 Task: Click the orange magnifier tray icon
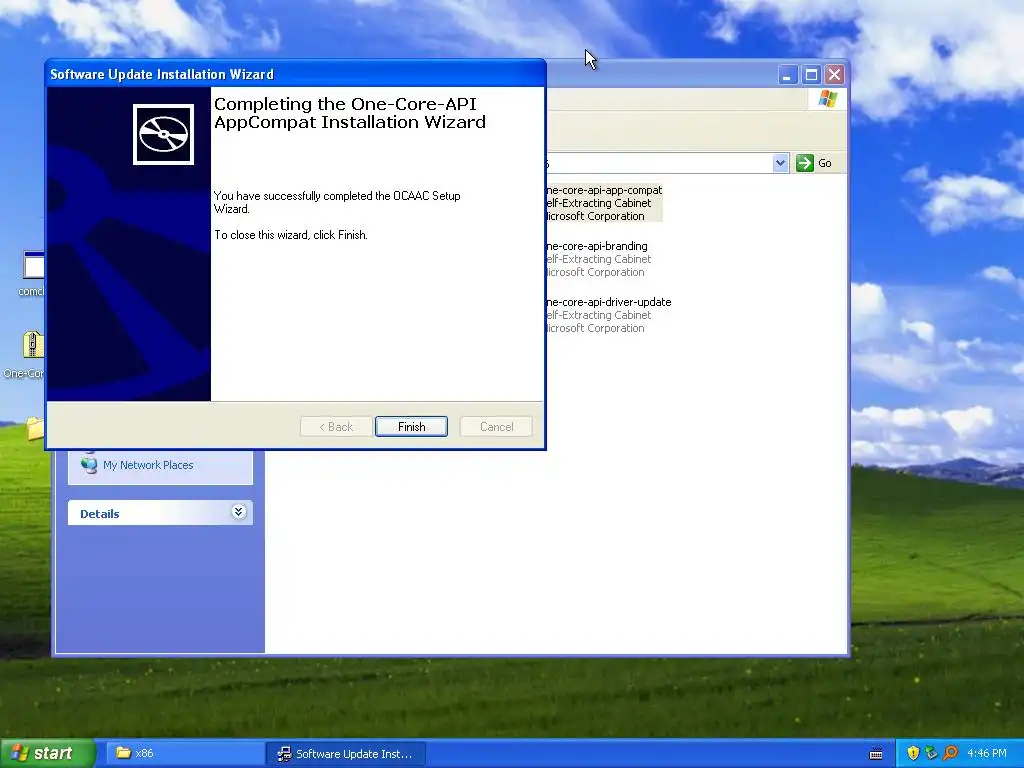[x=950, y=753]
